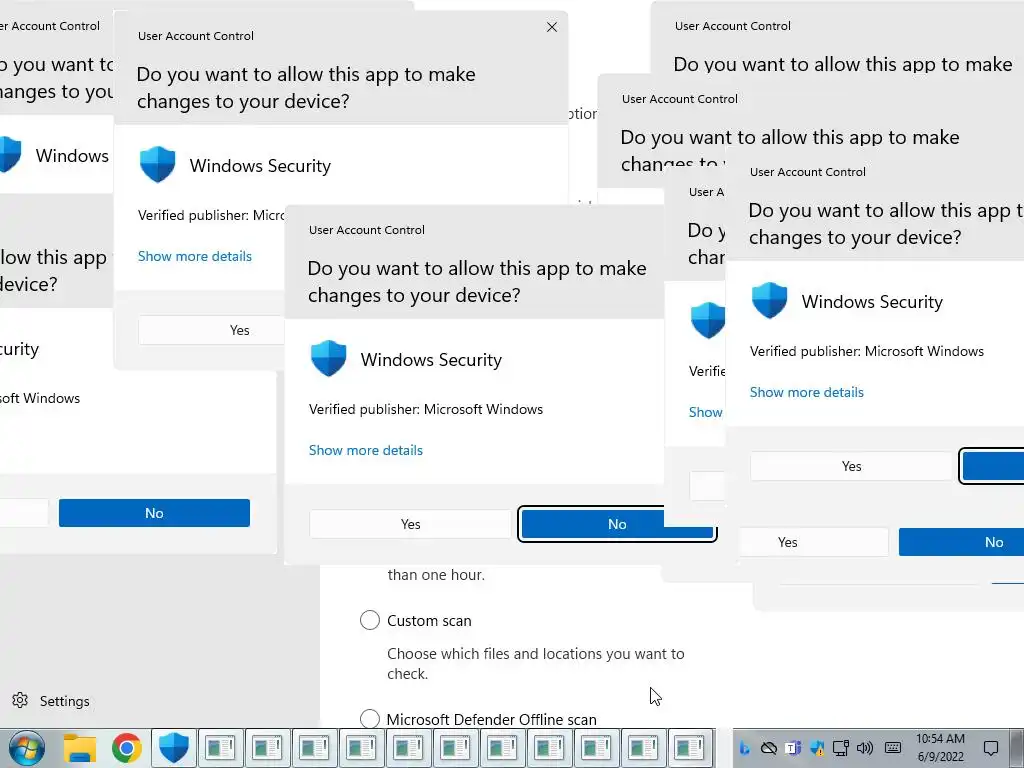This screenshot has height=768, width=1024.
Task: Click Yes in the UAC dialog having the X
Action: click(x=212, y=330)
